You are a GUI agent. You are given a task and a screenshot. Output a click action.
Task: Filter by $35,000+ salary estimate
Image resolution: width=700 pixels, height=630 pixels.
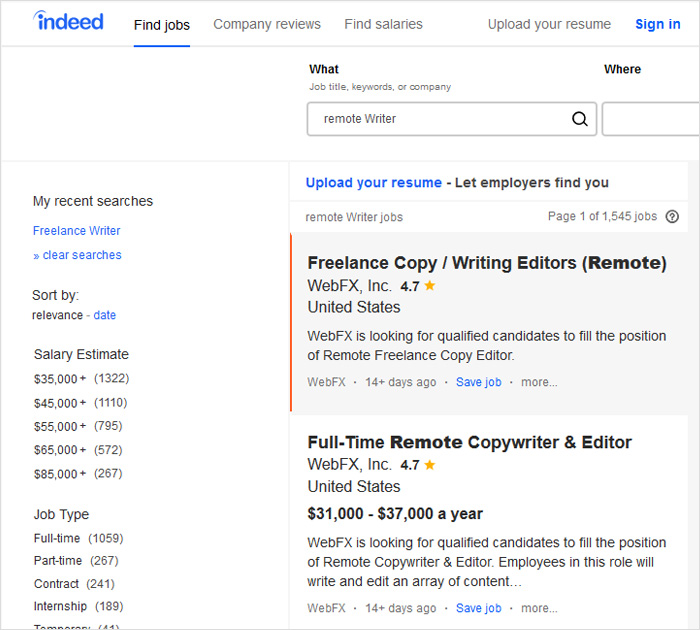pos(59,379)
